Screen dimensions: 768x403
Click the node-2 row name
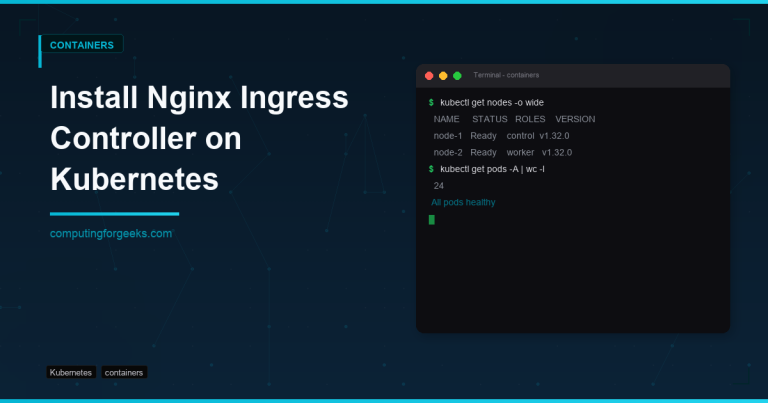click(x=448, y=152)
